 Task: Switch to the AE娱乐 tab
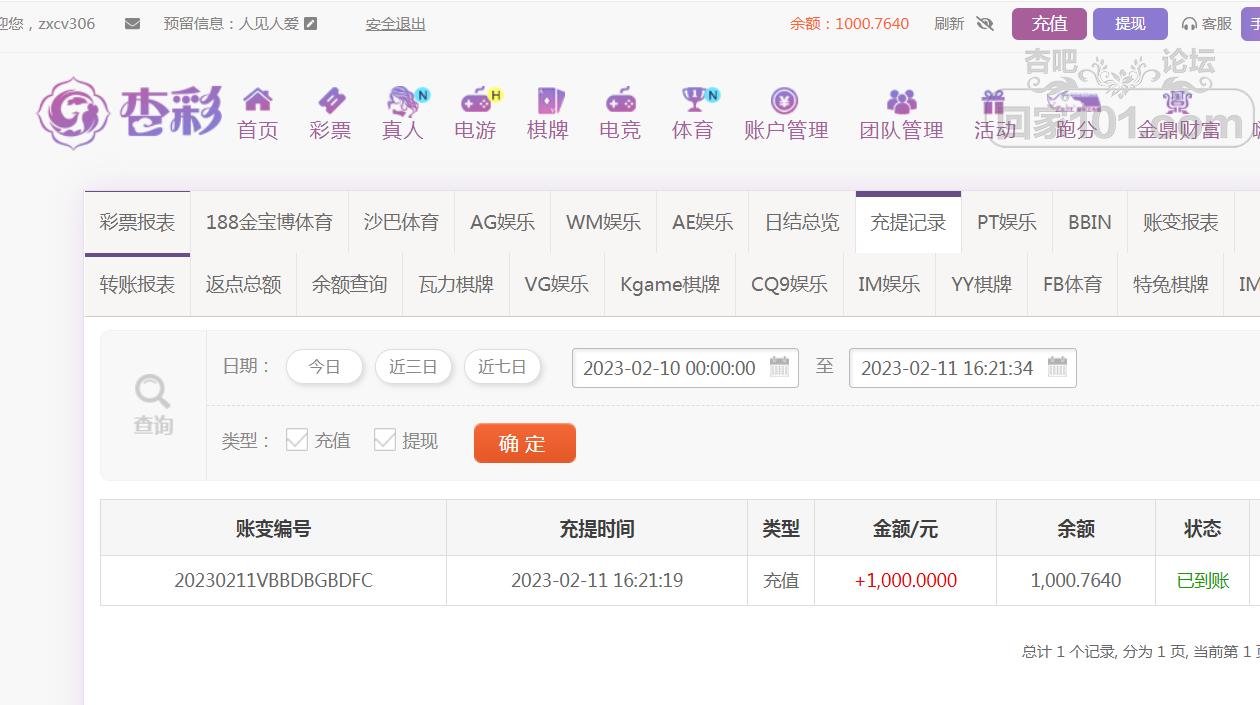click(x=702, y=223)
